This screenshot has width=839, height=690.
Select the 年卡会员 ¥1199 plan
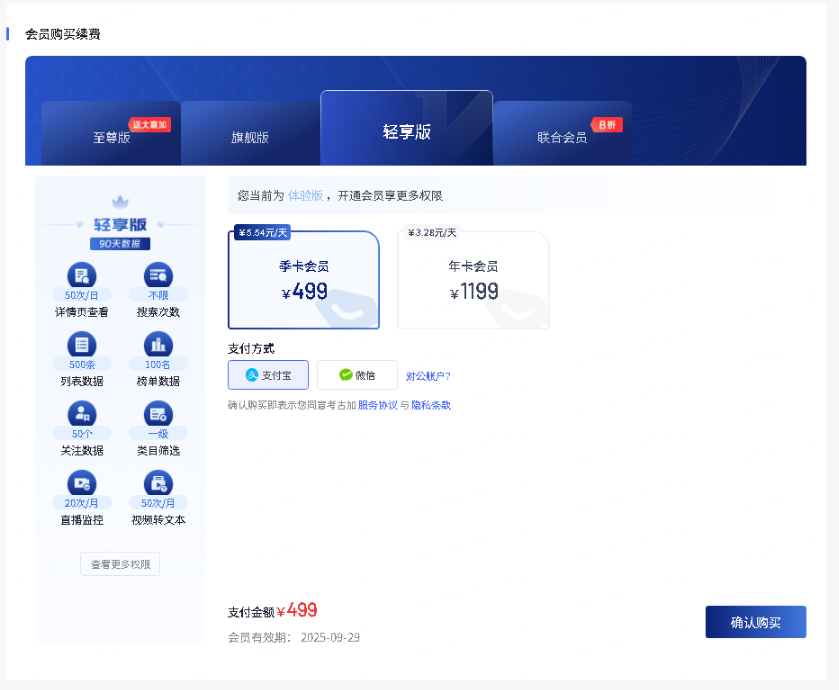coord(473,280)
